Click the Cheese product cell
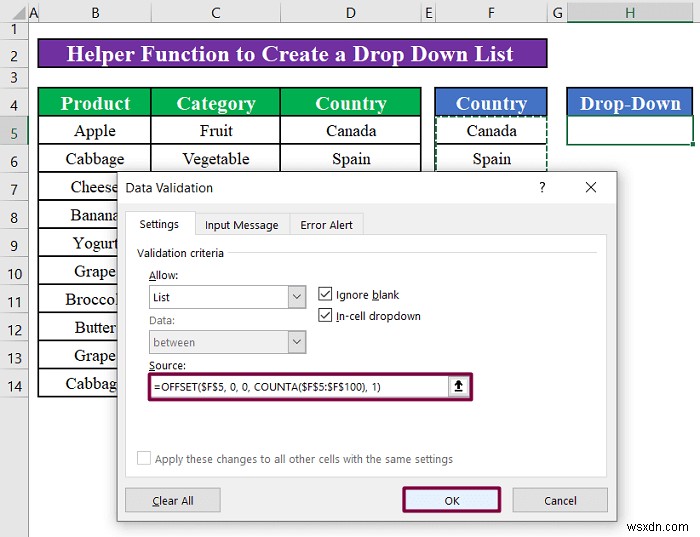 79,187
